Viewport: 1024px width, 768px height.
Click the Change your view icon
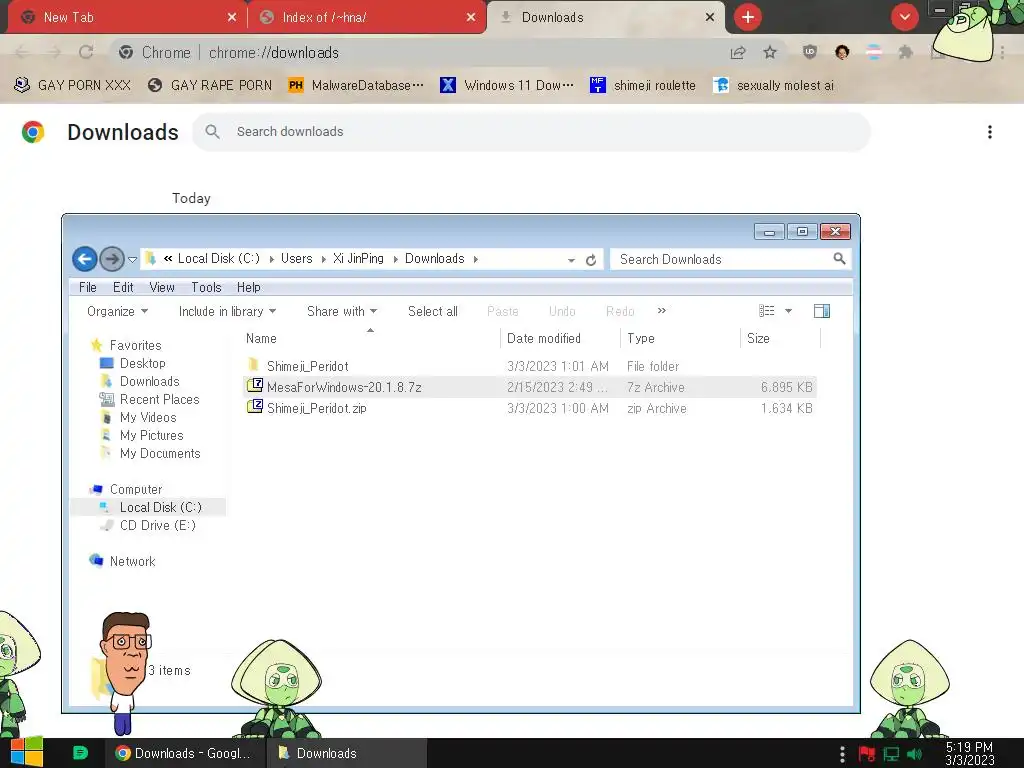pos(767,311)
